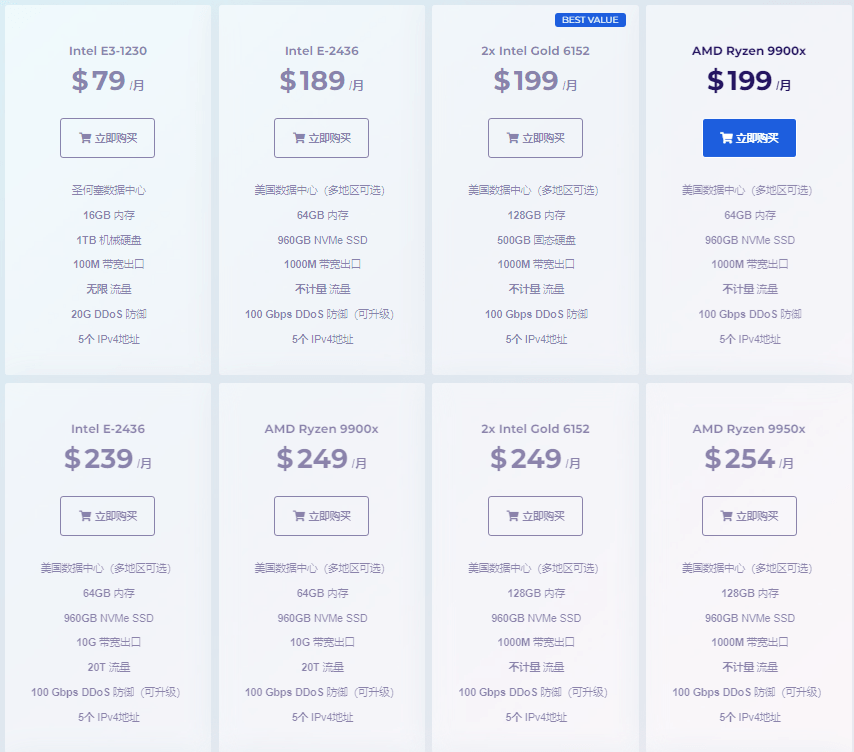This screenshot has width=854, height=752.
Task: Click the cart icon on the $199 Gold 6152 plan
Action: click(513, 138)
